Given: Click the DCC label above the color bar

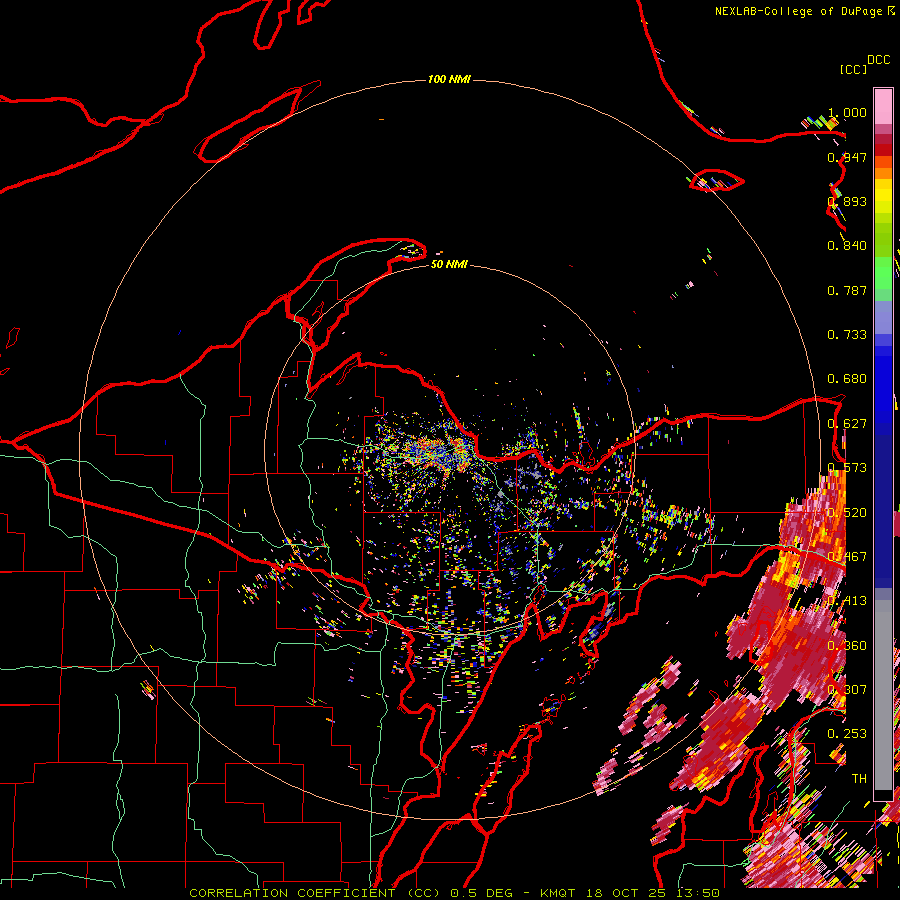Looking at the screenshot, I should click(878, 60).
